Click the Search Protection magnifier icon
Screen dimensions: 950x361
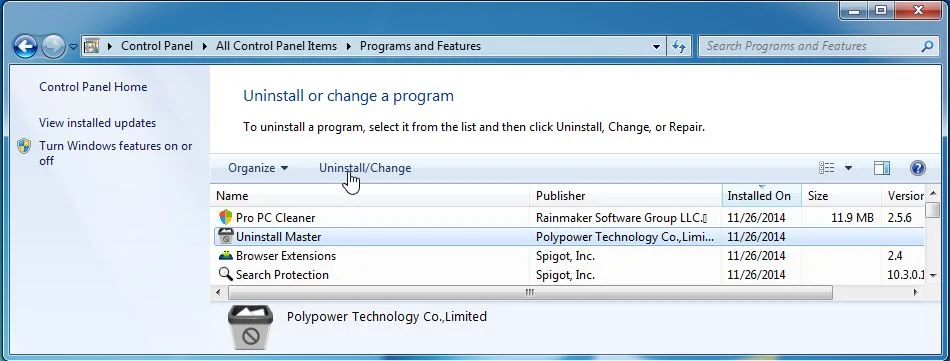[225, 274]
